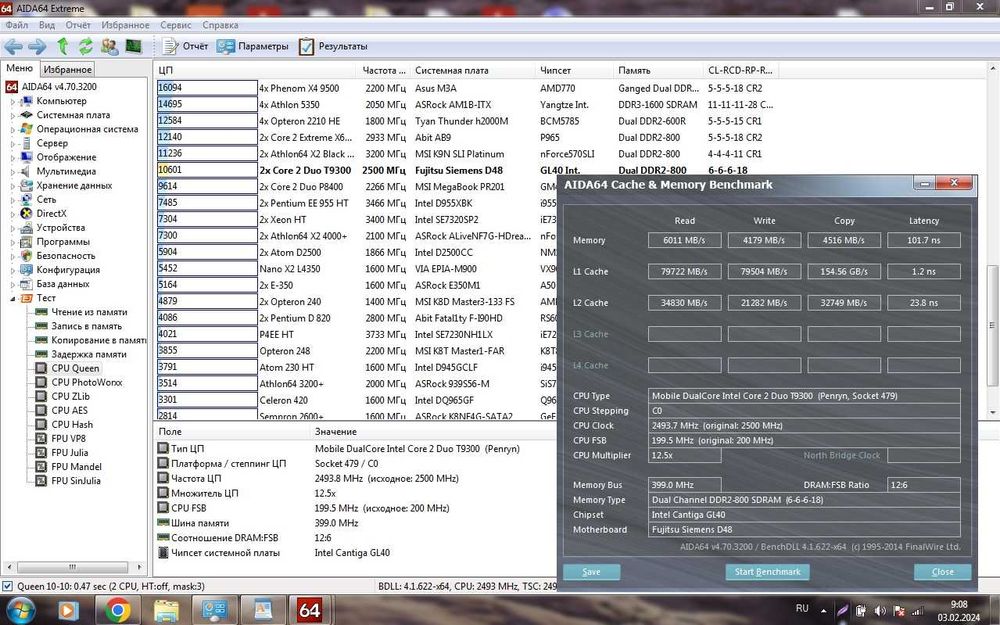1000x625 pixels.
Task: Click the Refresh toolbar icon
Action: 85,46
